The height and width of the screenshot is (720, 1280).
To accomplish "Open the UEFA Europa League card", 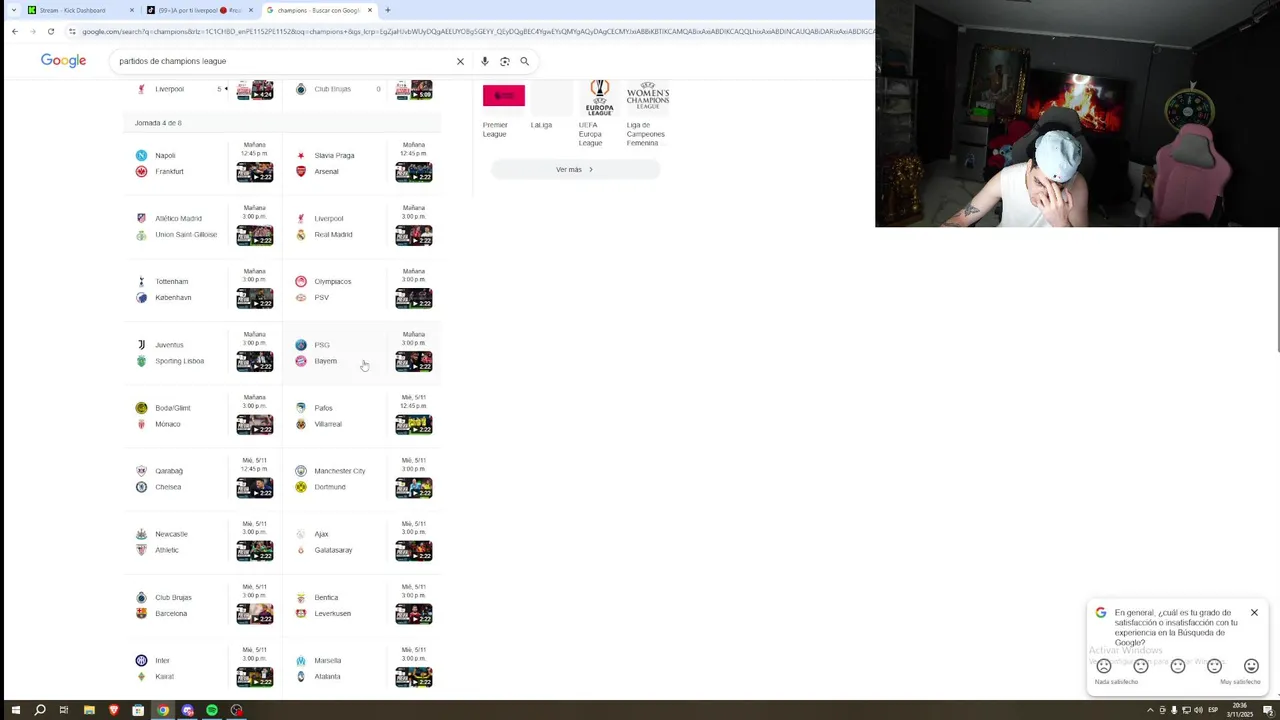I will pos(599,114).
